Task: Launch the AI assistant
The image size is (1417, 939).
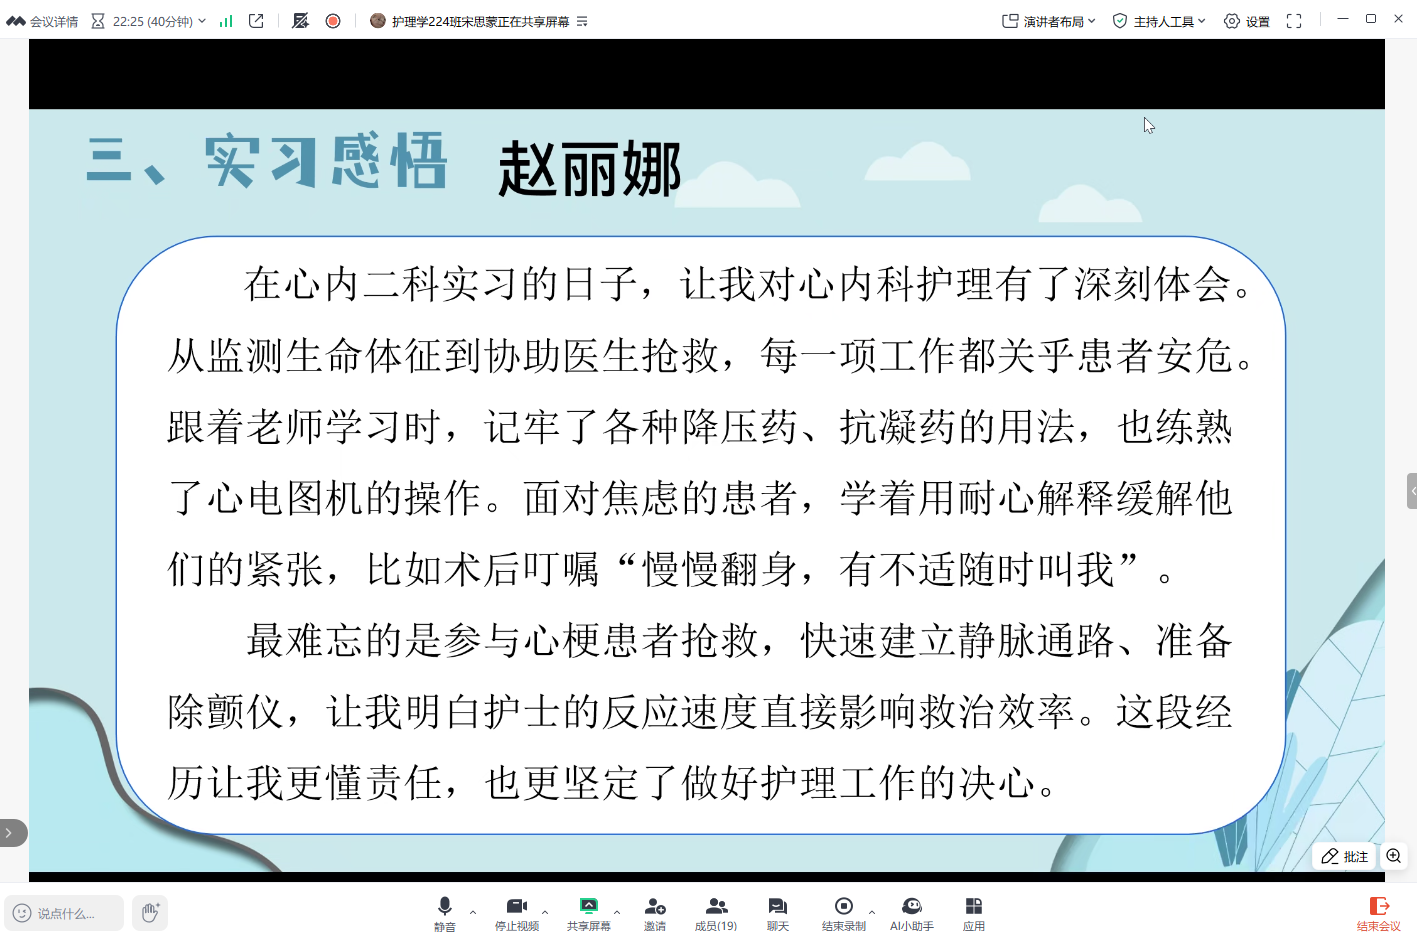Action: click(911, 912)
